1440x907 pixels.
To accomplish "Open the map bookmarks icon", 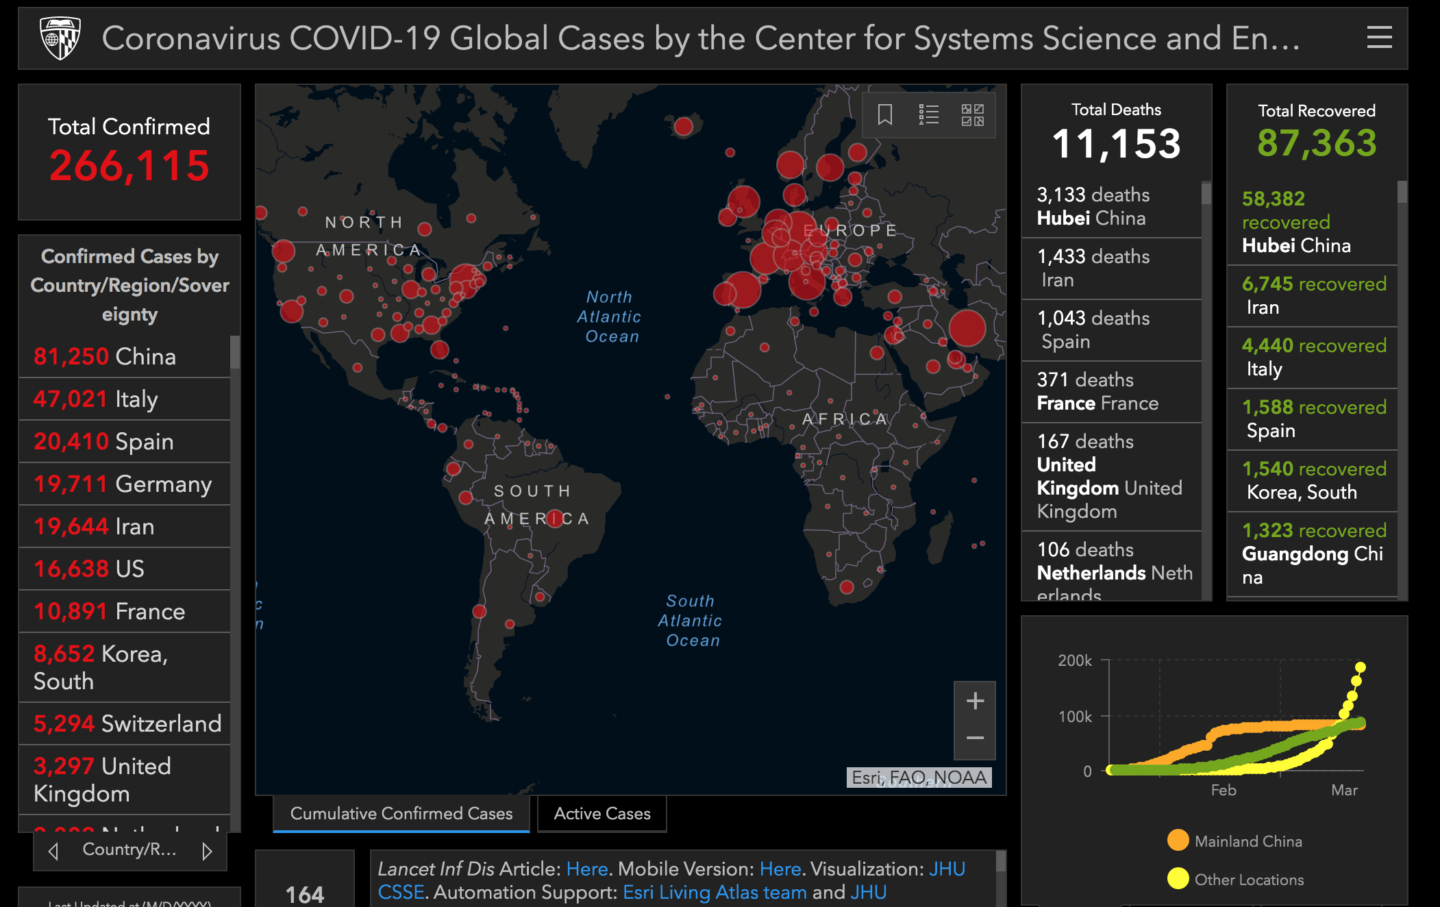I will click(x=884, y=114).
